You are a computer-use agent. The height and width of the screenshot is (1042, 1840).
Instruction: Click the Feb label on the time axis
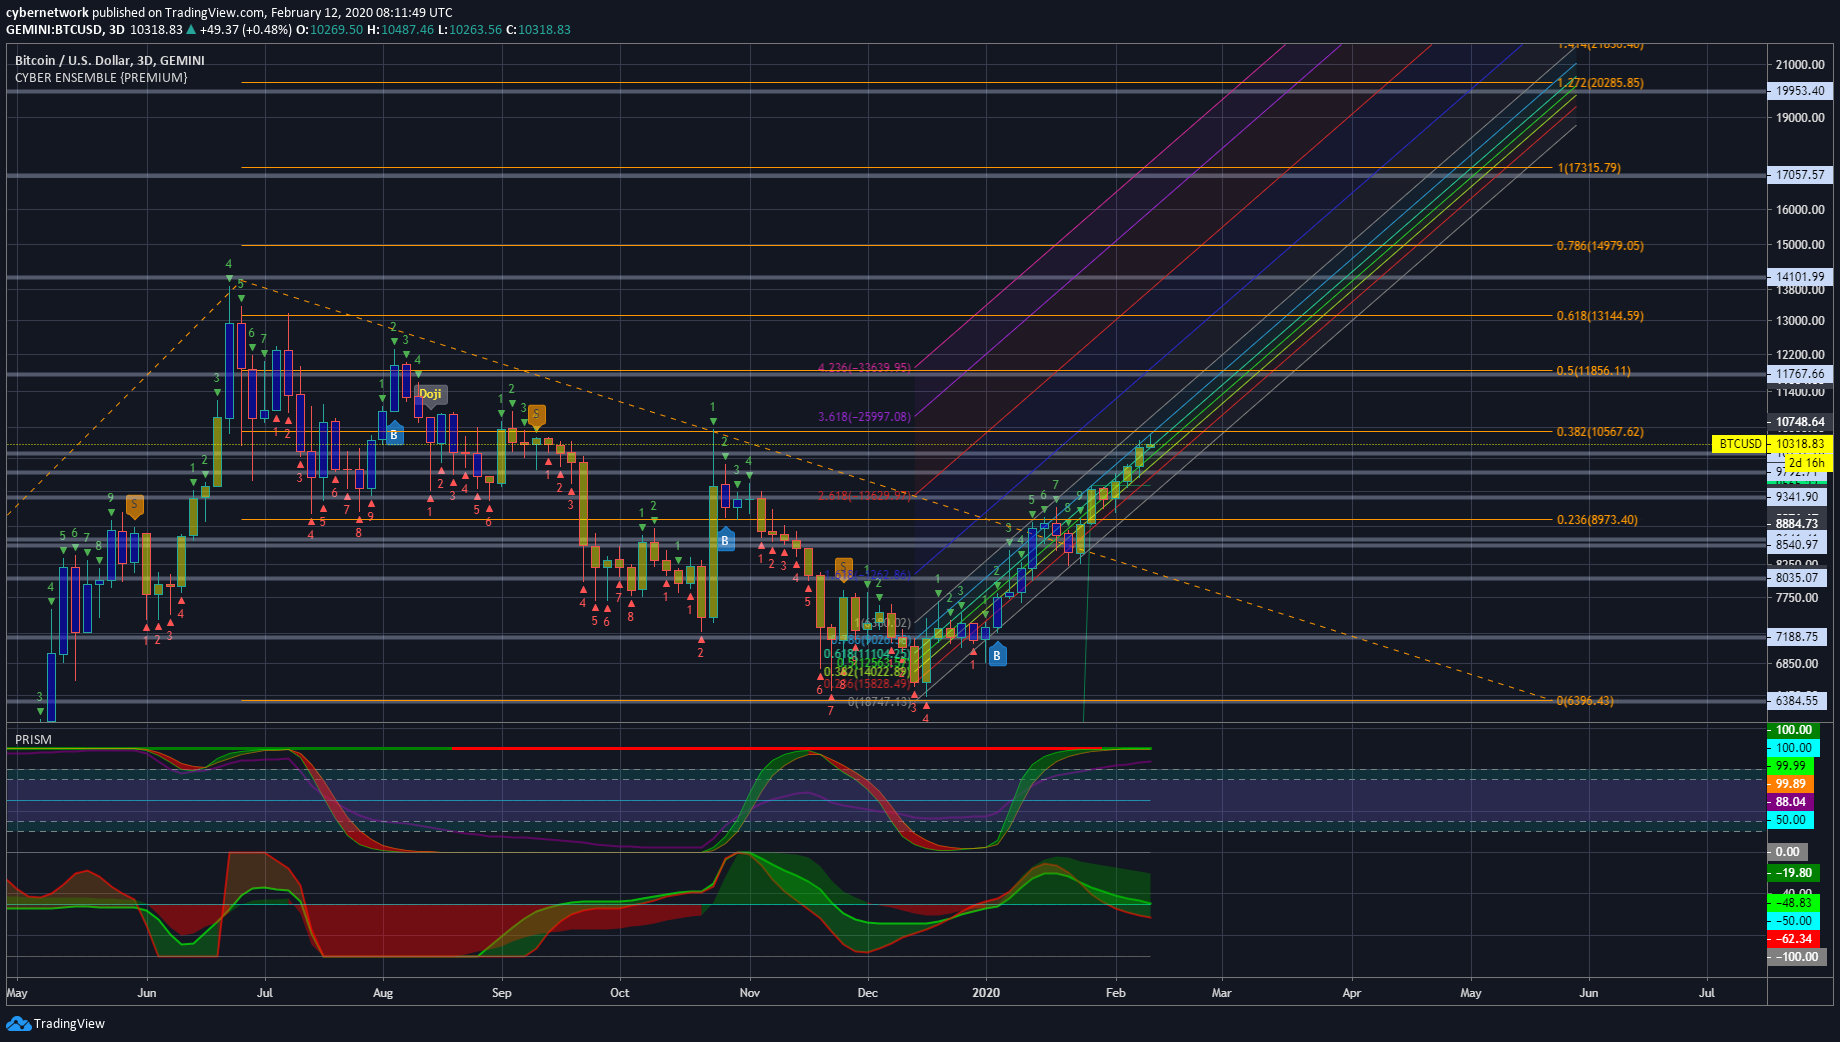[1116, 993]
